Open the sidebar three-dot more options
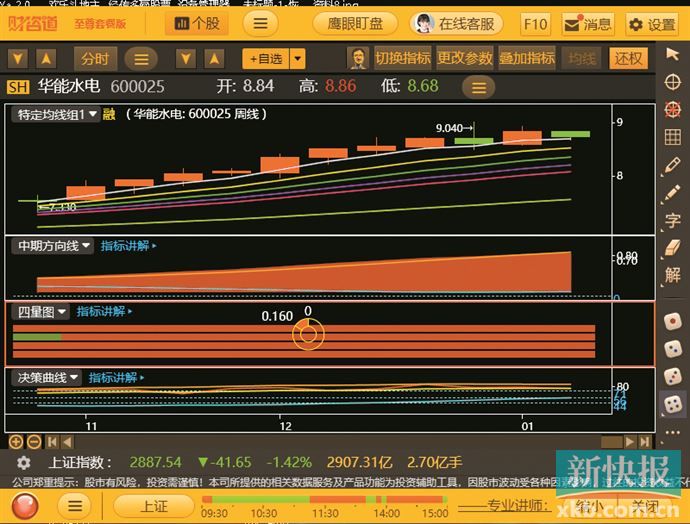 click(672, 432)
